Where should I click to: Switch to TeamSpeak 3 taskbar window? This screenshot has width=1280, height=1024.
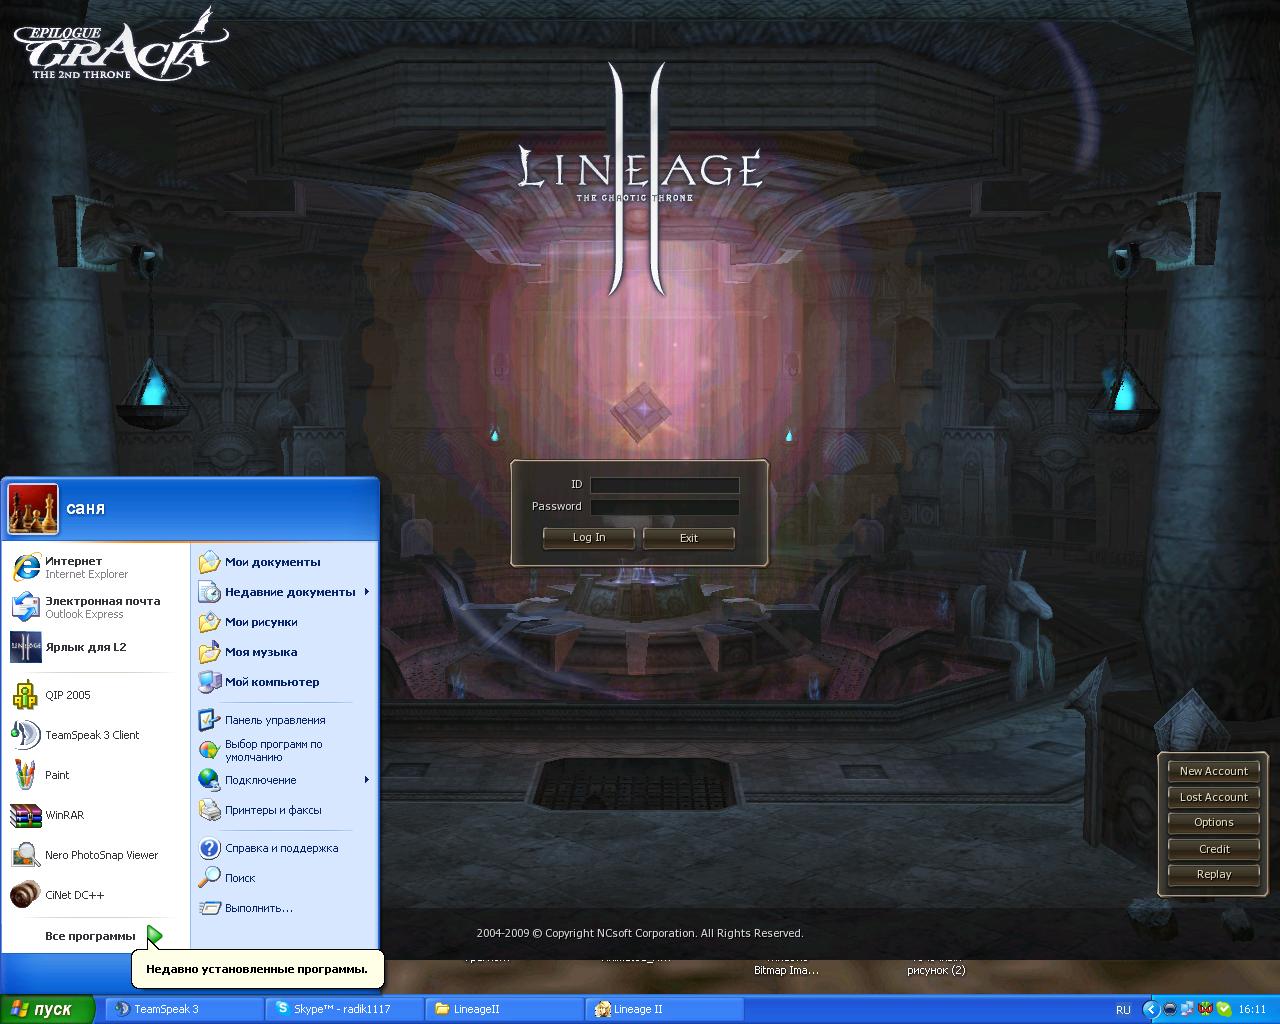pos(184,1010)
